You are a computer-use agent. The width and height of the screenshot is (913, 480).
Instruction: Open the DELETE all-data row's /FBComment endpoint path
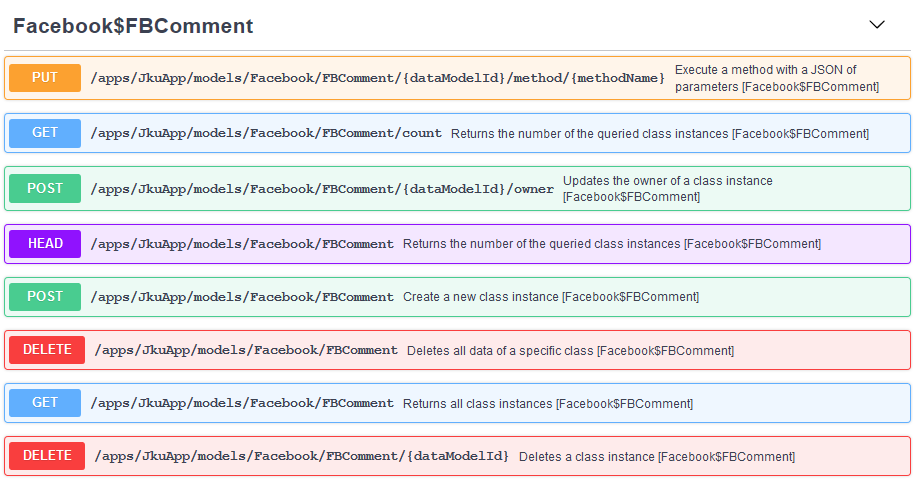pyautogui.click(x=246, y=350)
